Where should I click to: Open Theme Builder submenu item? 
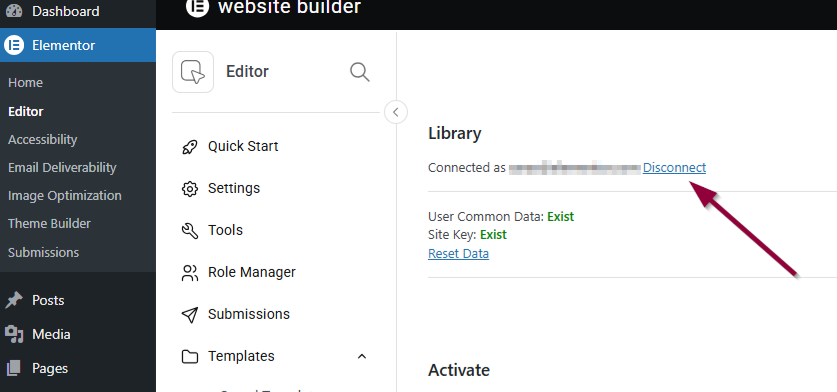click(49, 224)
